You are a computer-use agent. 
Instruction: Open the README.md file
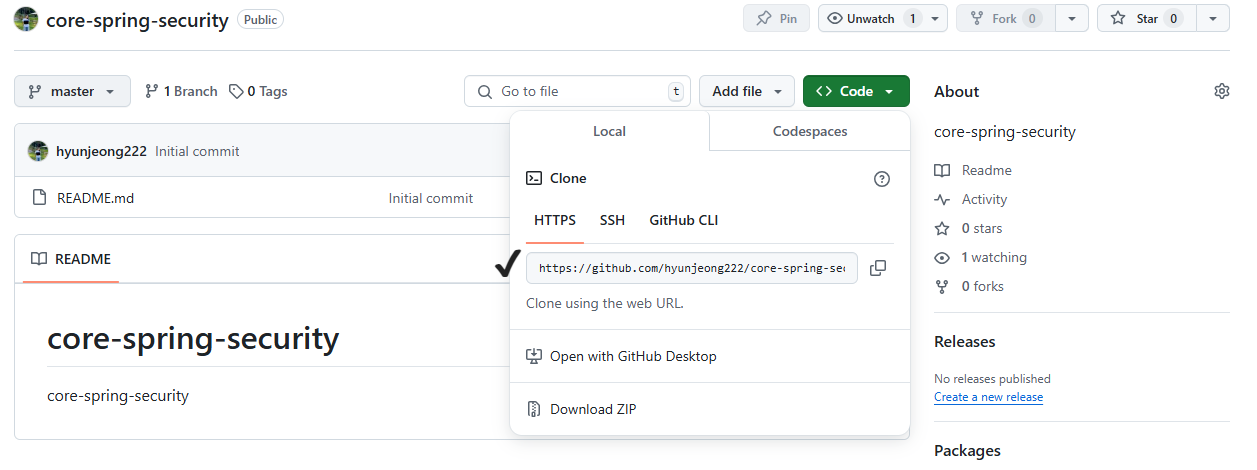[x=95, y=198]
